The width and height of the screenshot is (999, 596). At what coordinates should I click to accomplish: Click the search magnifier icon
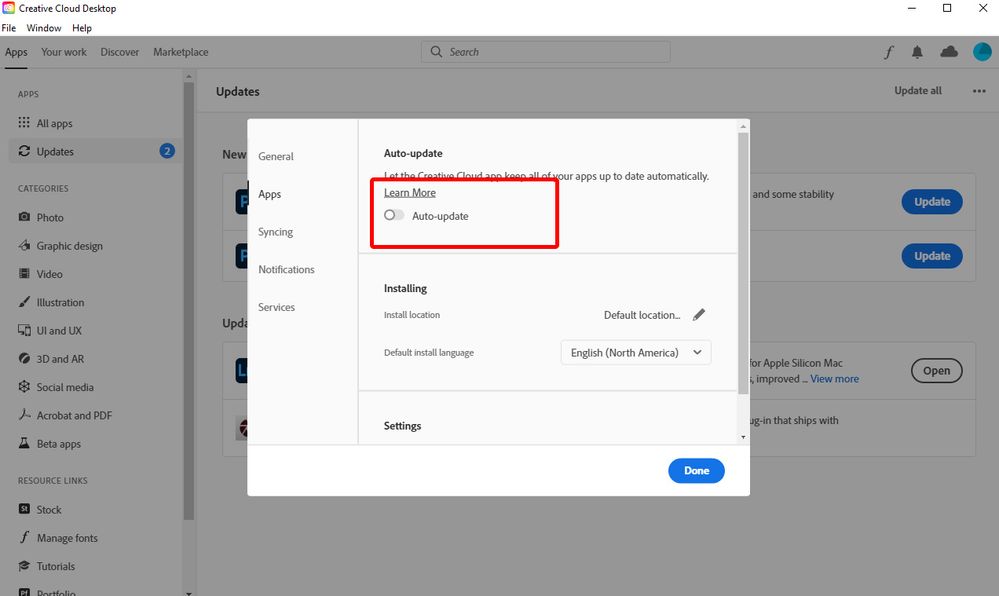436,52
